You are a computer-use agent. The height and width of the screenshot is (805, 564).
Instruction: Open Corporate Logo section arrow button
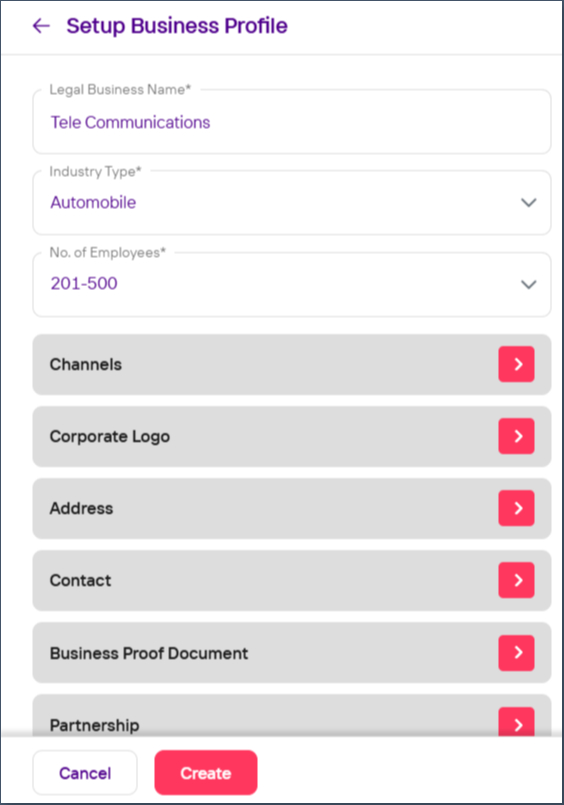point(516,436)
